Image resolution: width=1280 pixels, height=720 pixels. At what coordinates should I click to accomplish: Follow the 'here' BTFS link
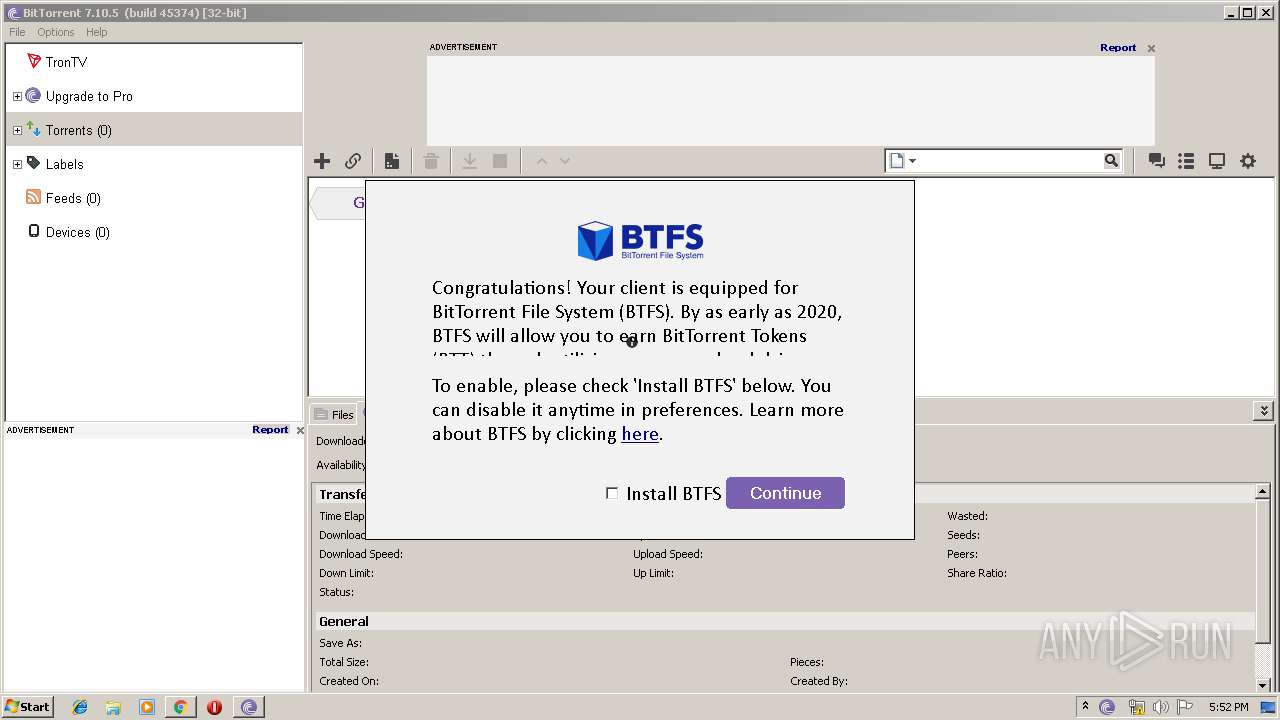coord(640,434)
